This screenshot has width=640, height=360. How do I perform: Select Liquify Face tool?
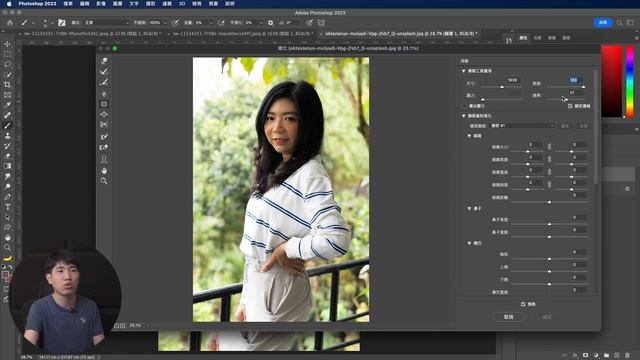[104, 158]
